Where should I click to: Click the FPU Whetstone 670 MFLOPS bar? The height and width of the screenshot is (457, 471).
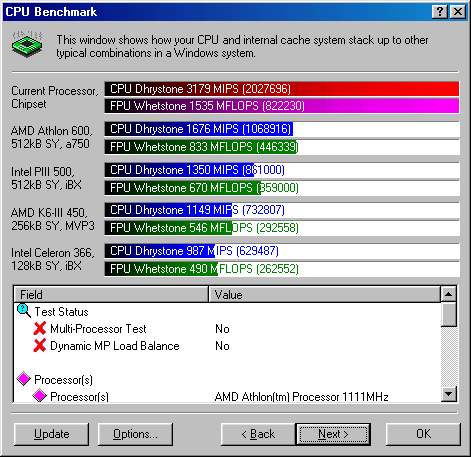282,188
